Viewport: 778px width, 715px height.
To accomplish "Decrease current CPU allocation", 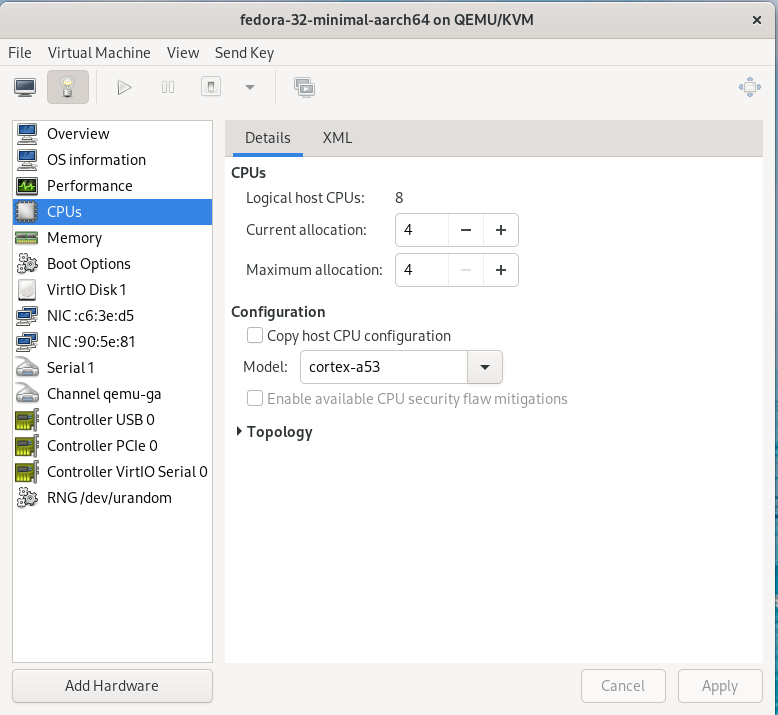I will click(465, 230).
